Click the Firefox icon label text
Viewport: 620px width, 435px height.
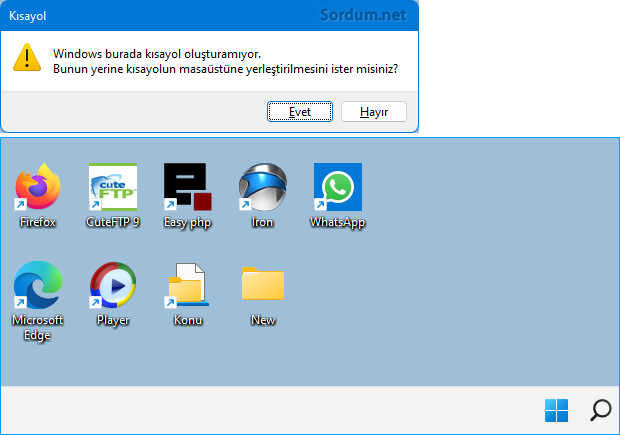pos(38,222)
